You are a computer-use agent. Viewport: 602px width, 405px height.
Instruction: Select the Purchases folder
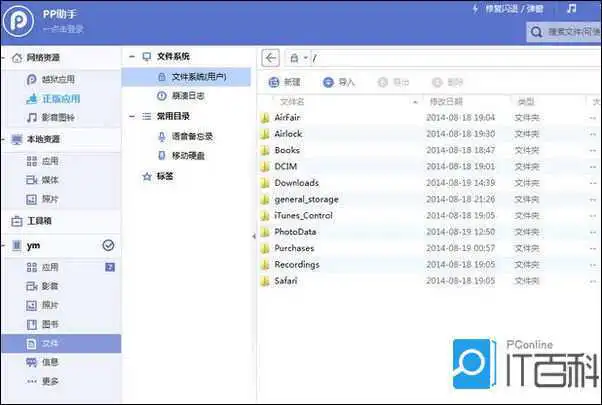coord(294,248)
